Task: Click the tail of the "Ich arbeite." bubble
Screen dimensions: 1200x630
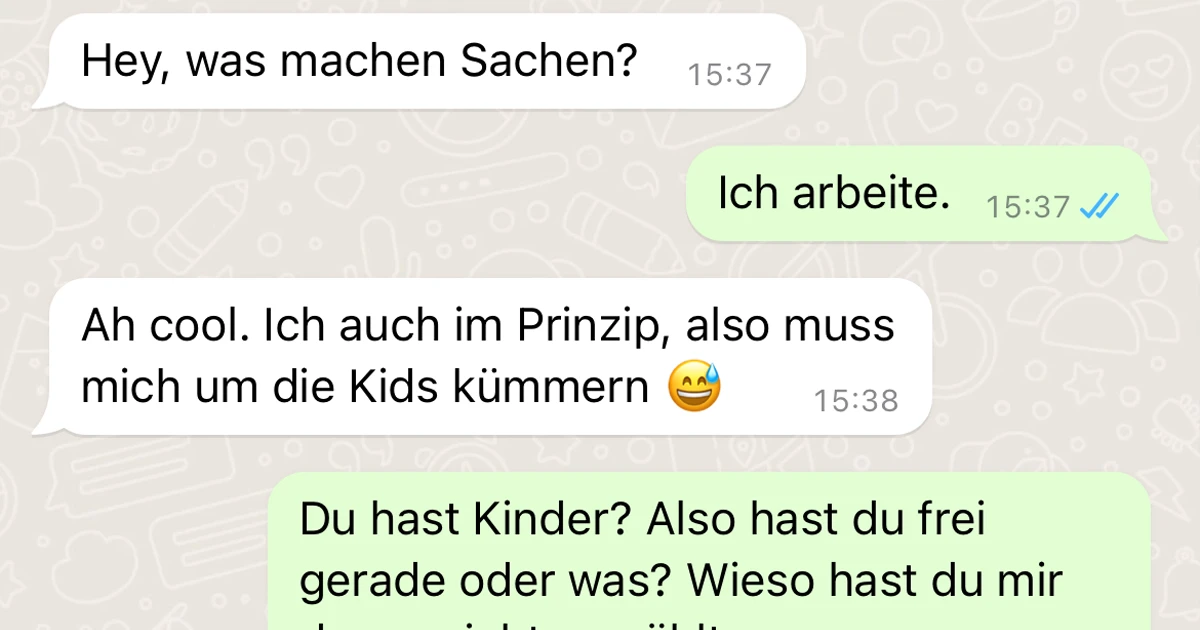Action: (x=1159, y=232)
